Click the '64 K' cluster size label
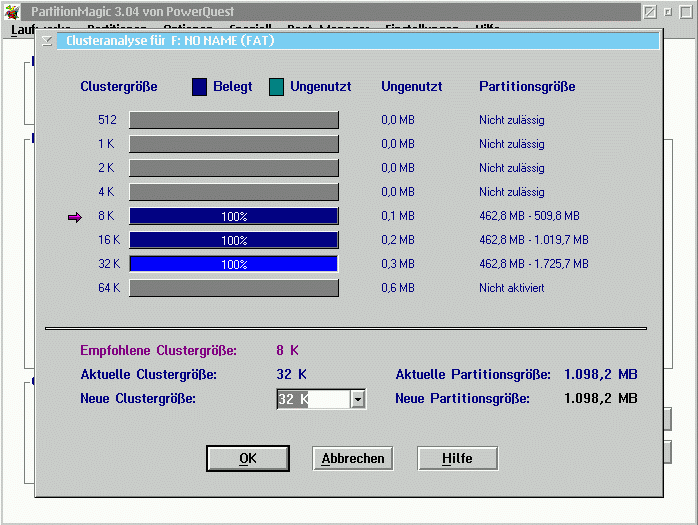This screenshot has width=698, height=525. 109,288
